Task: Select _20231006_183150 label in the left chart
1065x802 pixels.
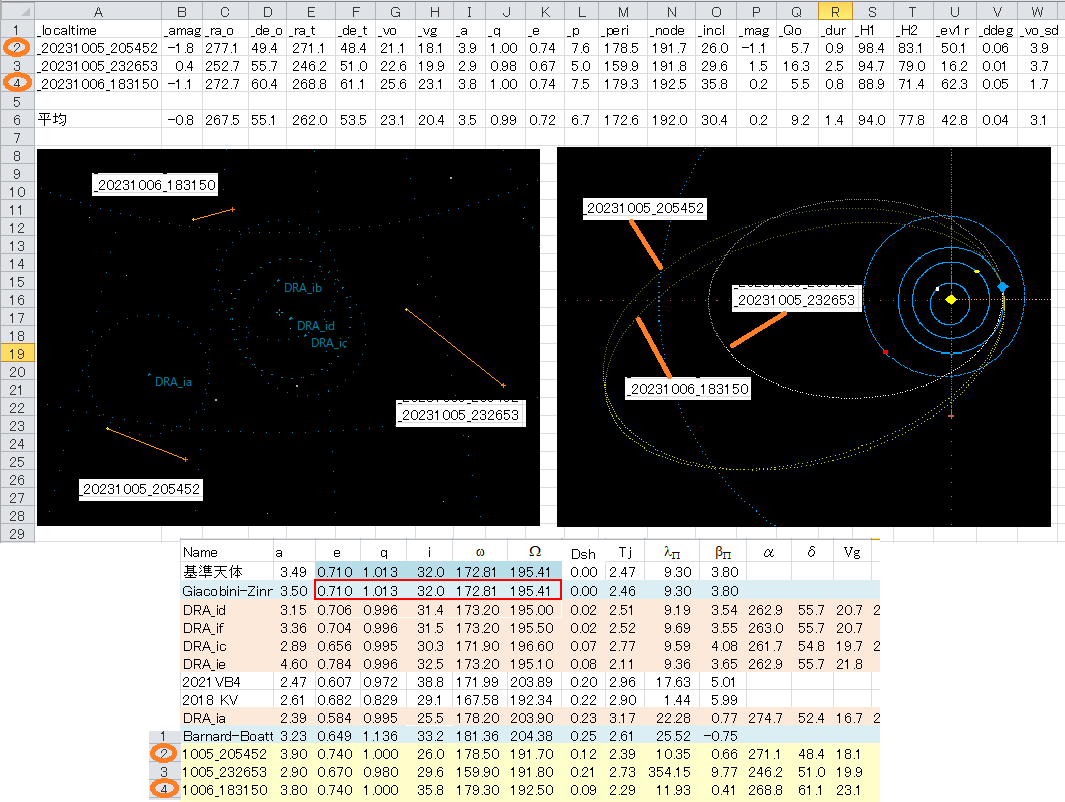Action: [155, 185]
